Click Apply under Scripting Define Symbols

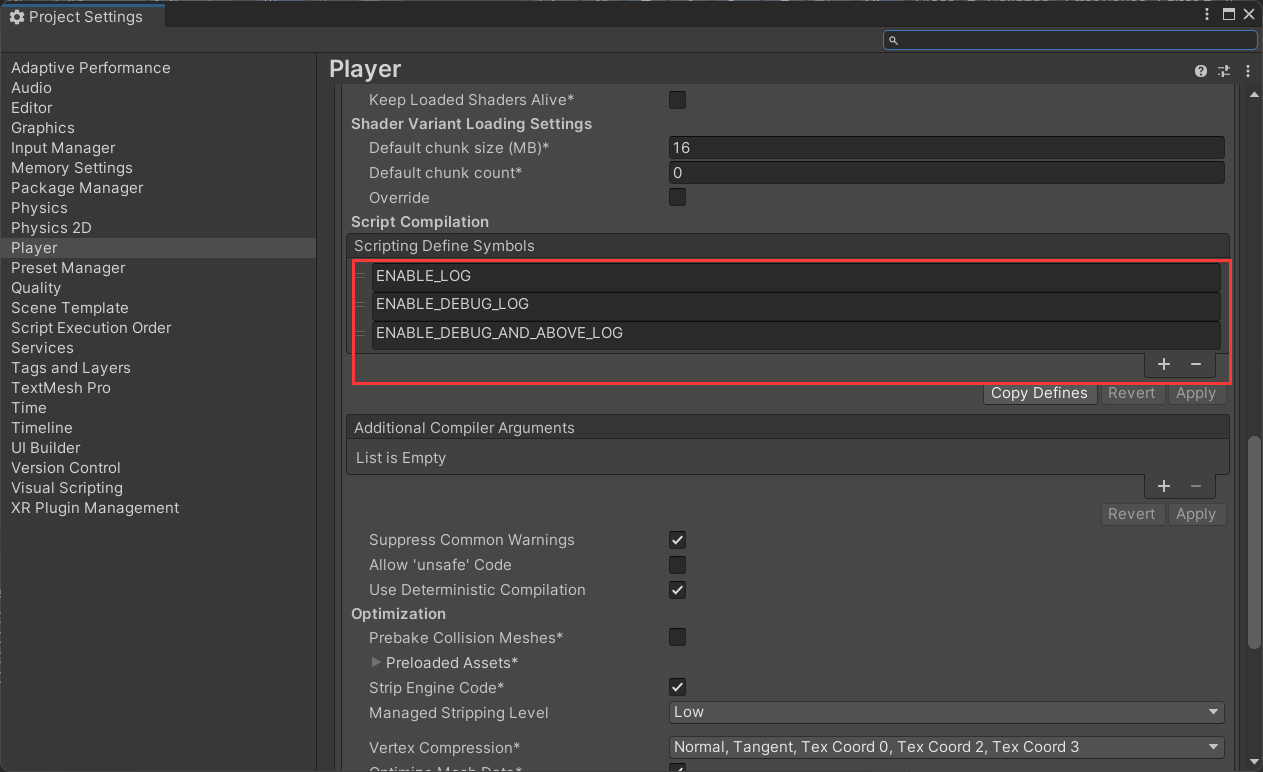point(1195,393)
